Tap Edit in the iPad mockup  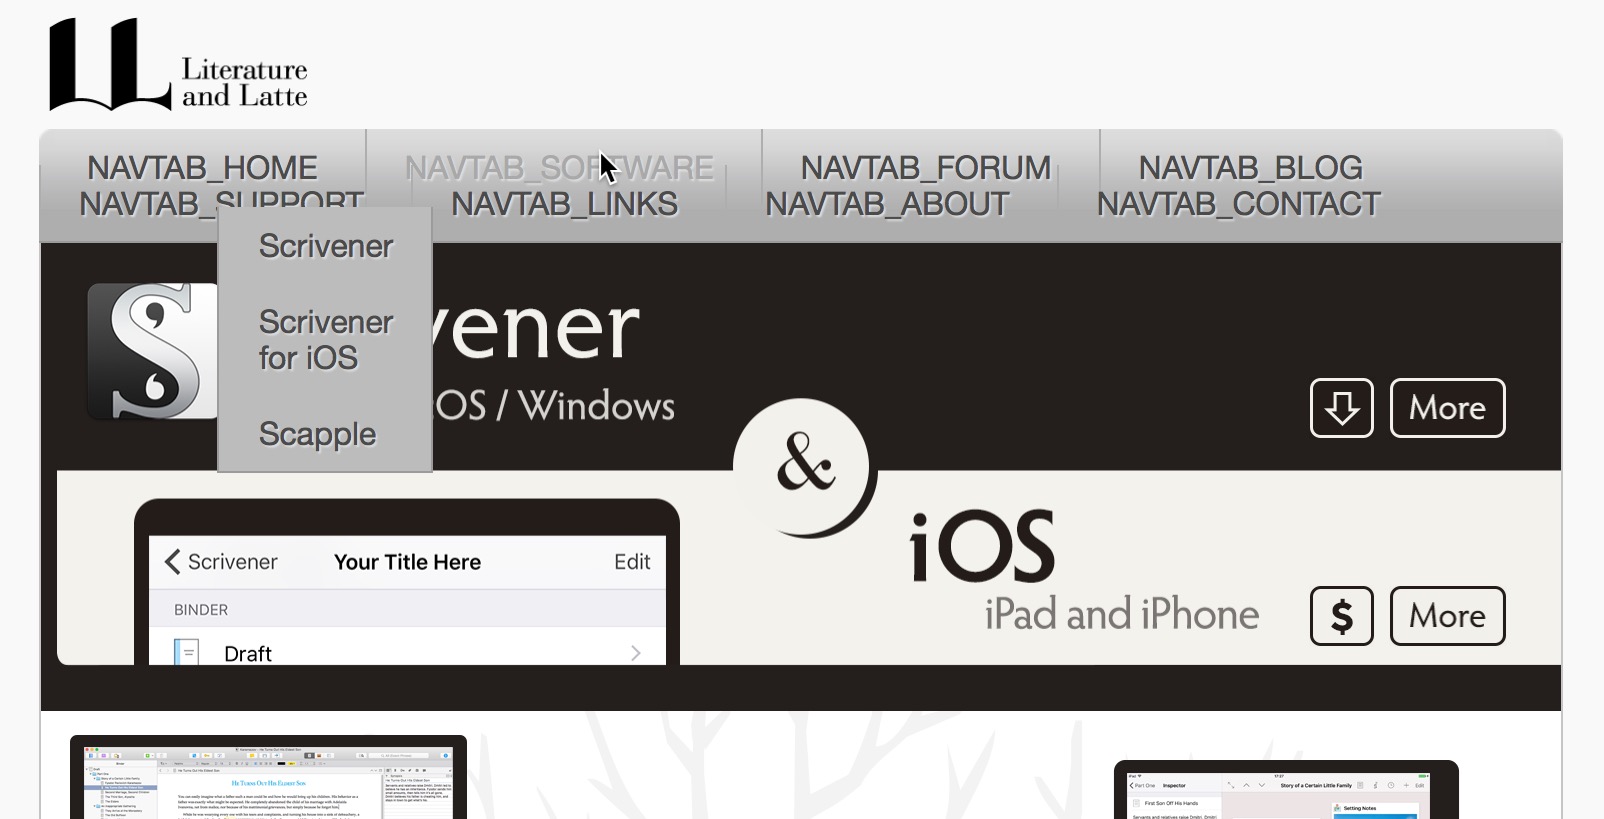pos(632,562)
